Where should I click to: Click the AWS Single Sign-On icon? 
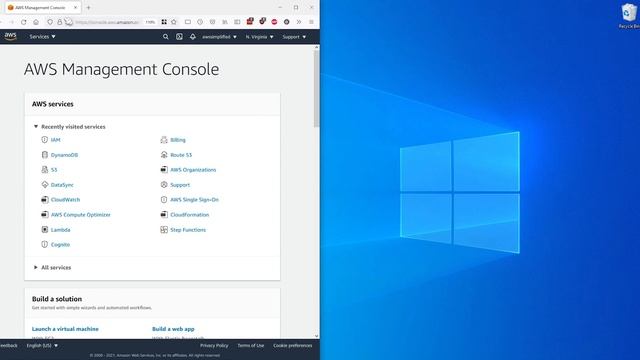click(164, 200)
